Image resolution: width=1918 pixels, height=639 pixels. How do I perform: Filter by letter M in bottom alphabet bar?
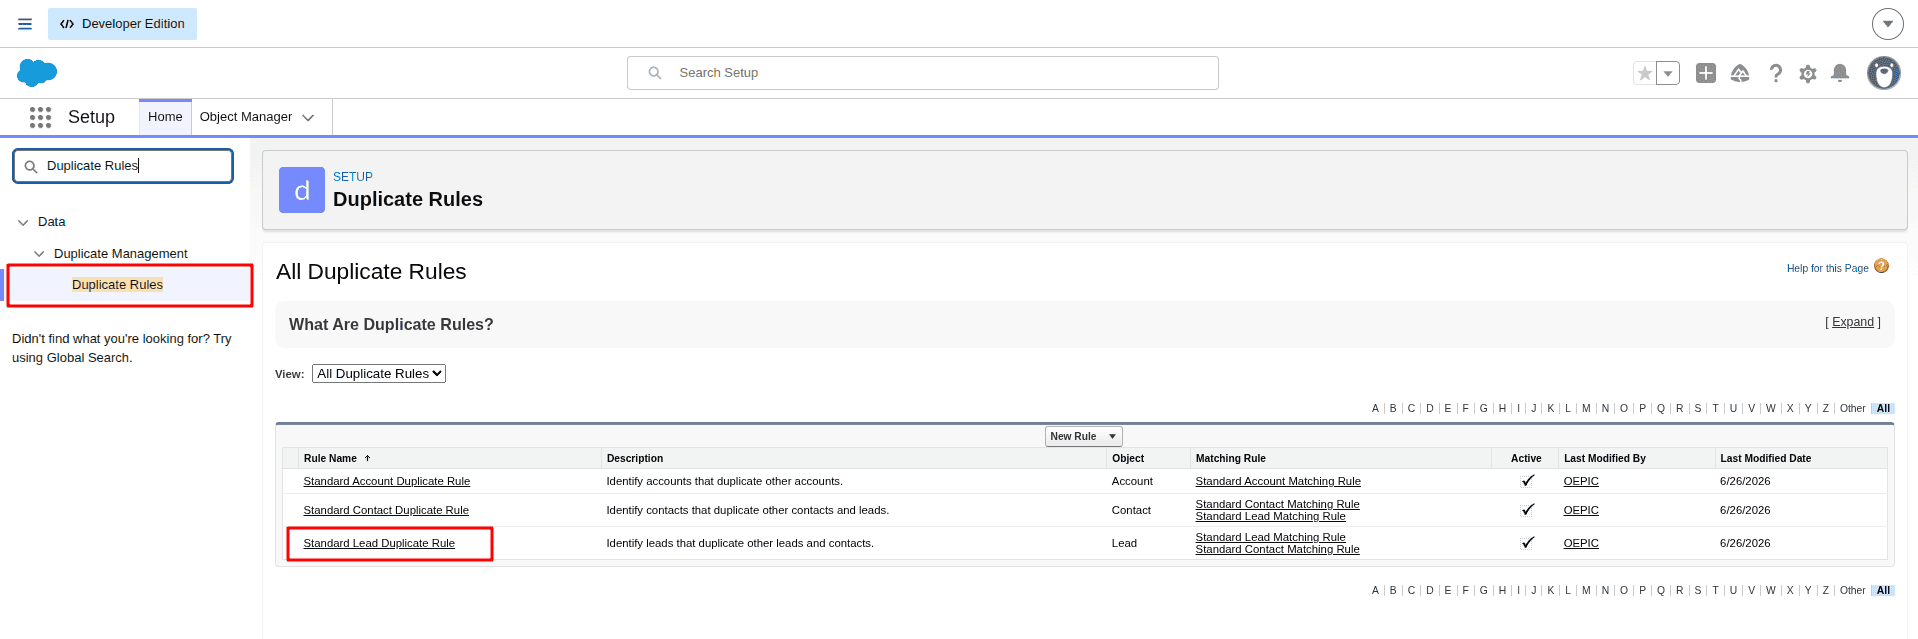1586,591
